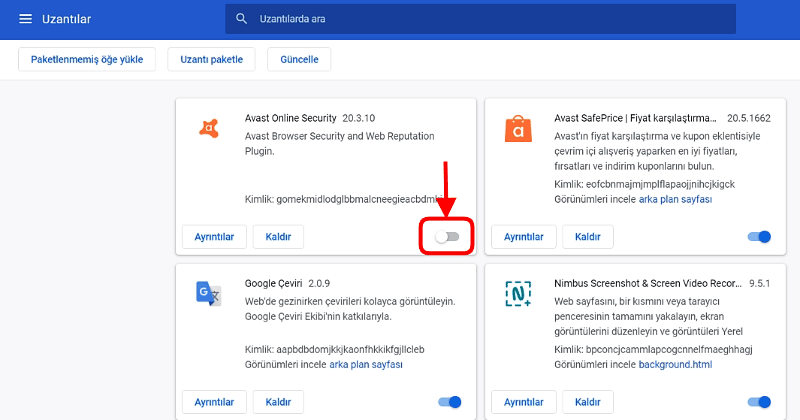
Task: Click version number '20.3.10'
Action: (x=359, y=118)
